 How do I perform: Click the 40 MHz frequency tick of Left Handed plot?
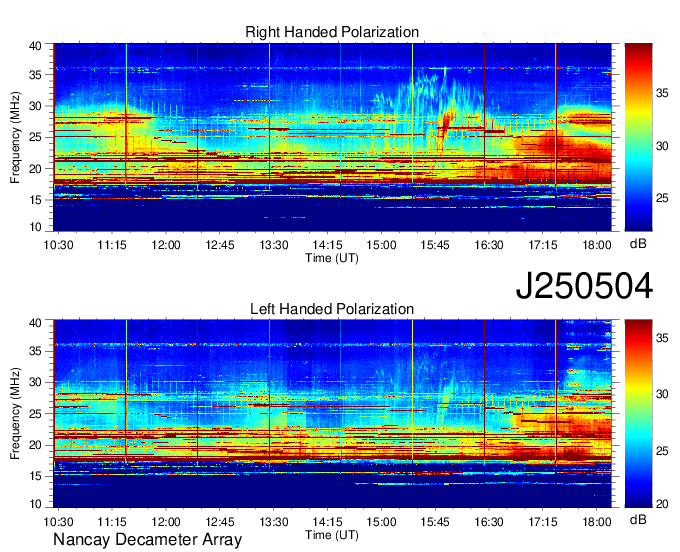tap(35, 323)
